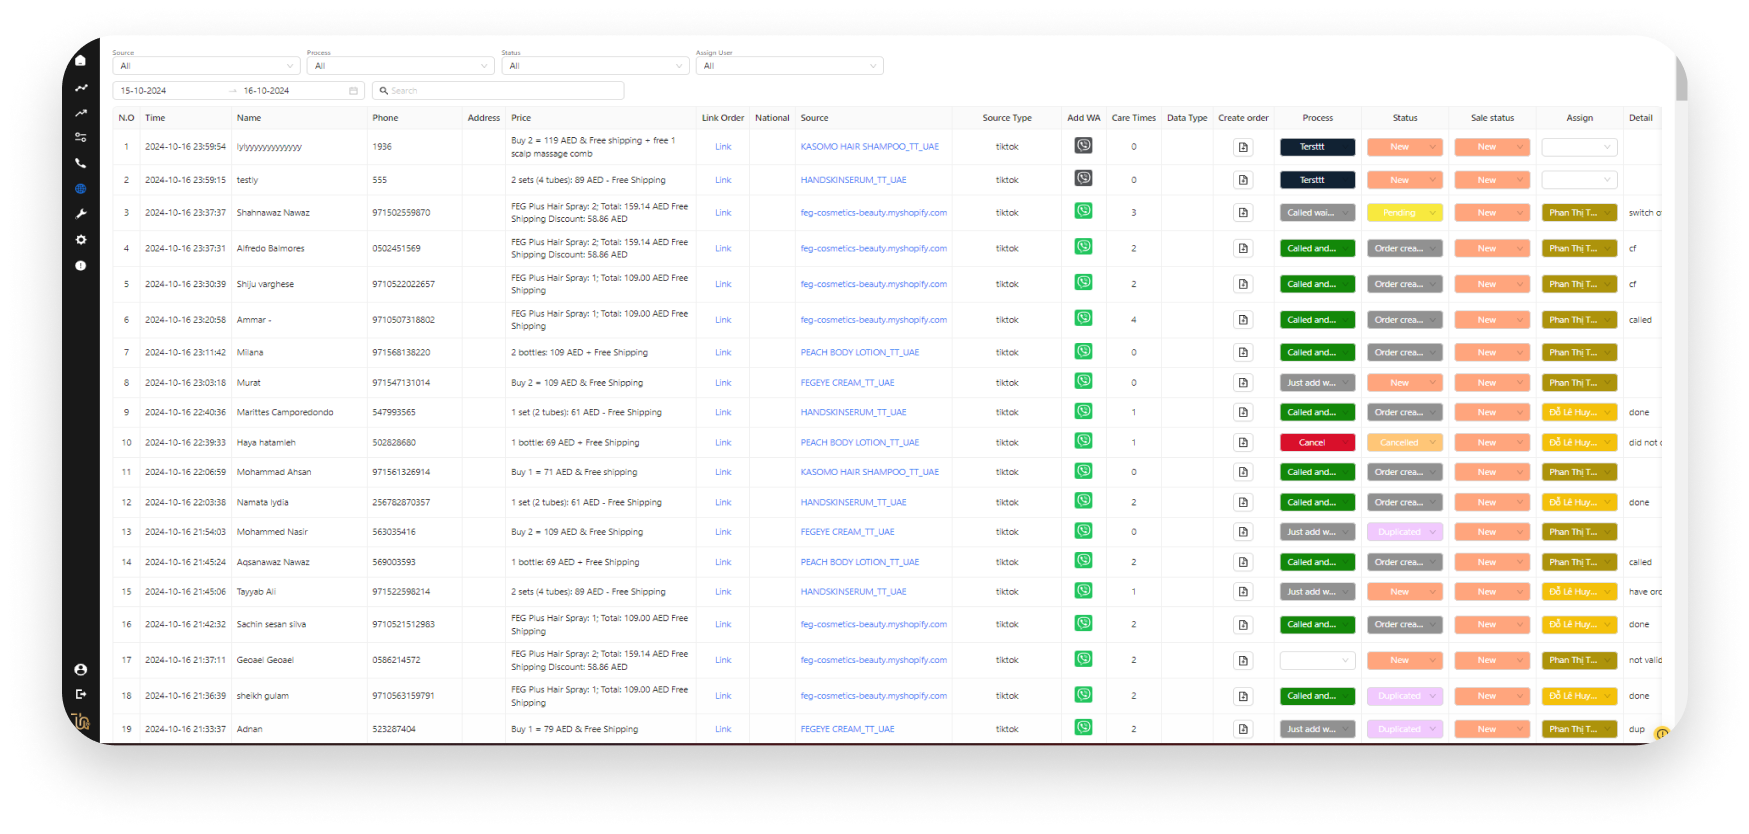
Task: Add WhatsApp for Geoael Geoael
Action: click(1083, 659)
